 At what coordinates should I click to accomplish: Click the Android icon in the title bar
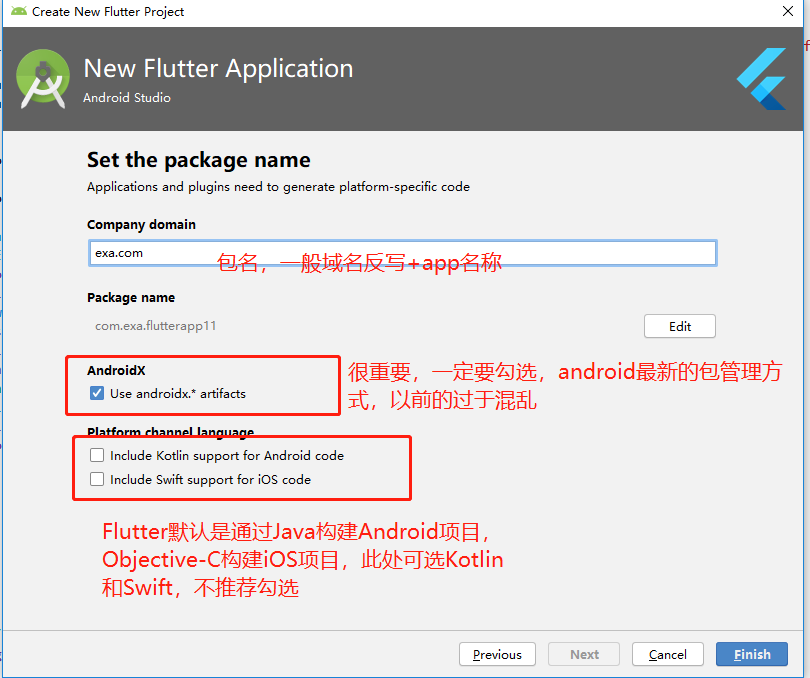tap(18, 12)
